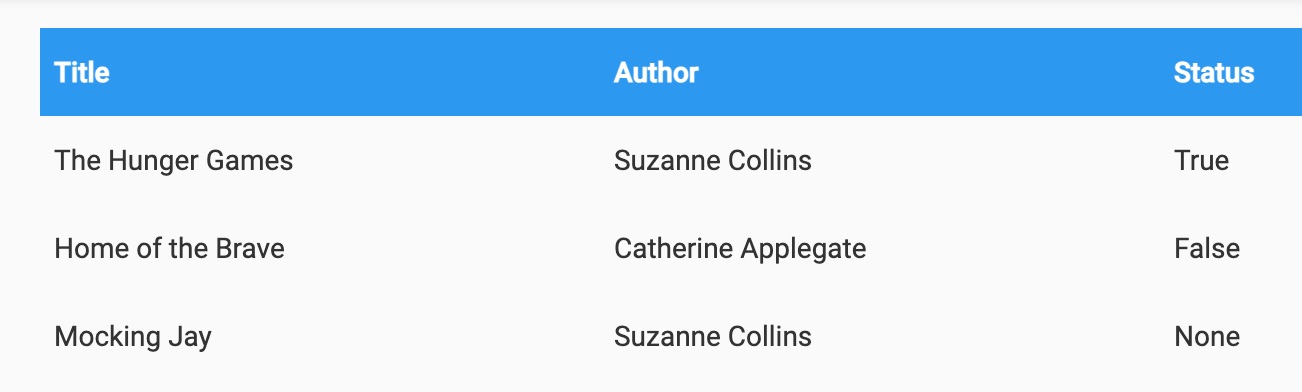The height and width of the screenshot is (392, 1302).
Task: Sort by the Title column header
Action: 82,73
